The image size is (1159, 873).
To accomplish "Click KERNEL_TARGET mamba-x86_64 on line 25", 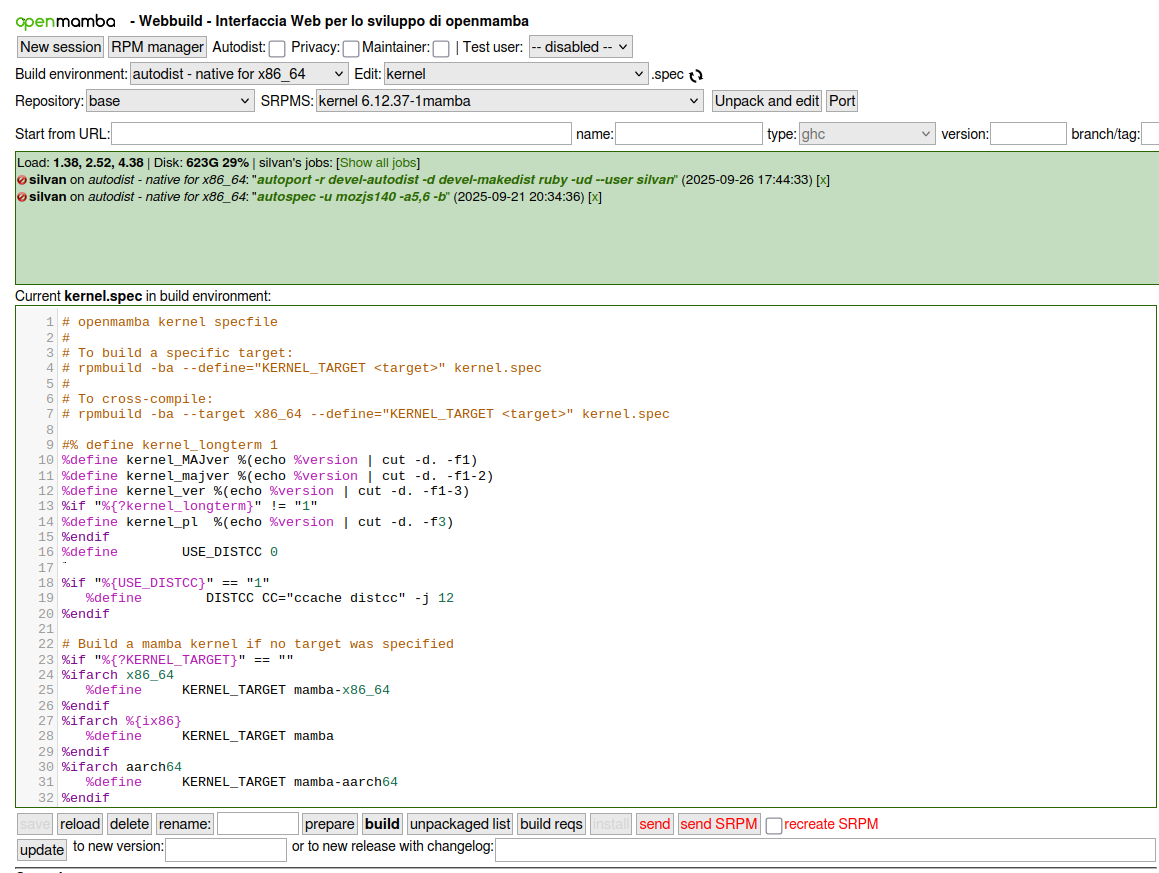I will [286, 690].
